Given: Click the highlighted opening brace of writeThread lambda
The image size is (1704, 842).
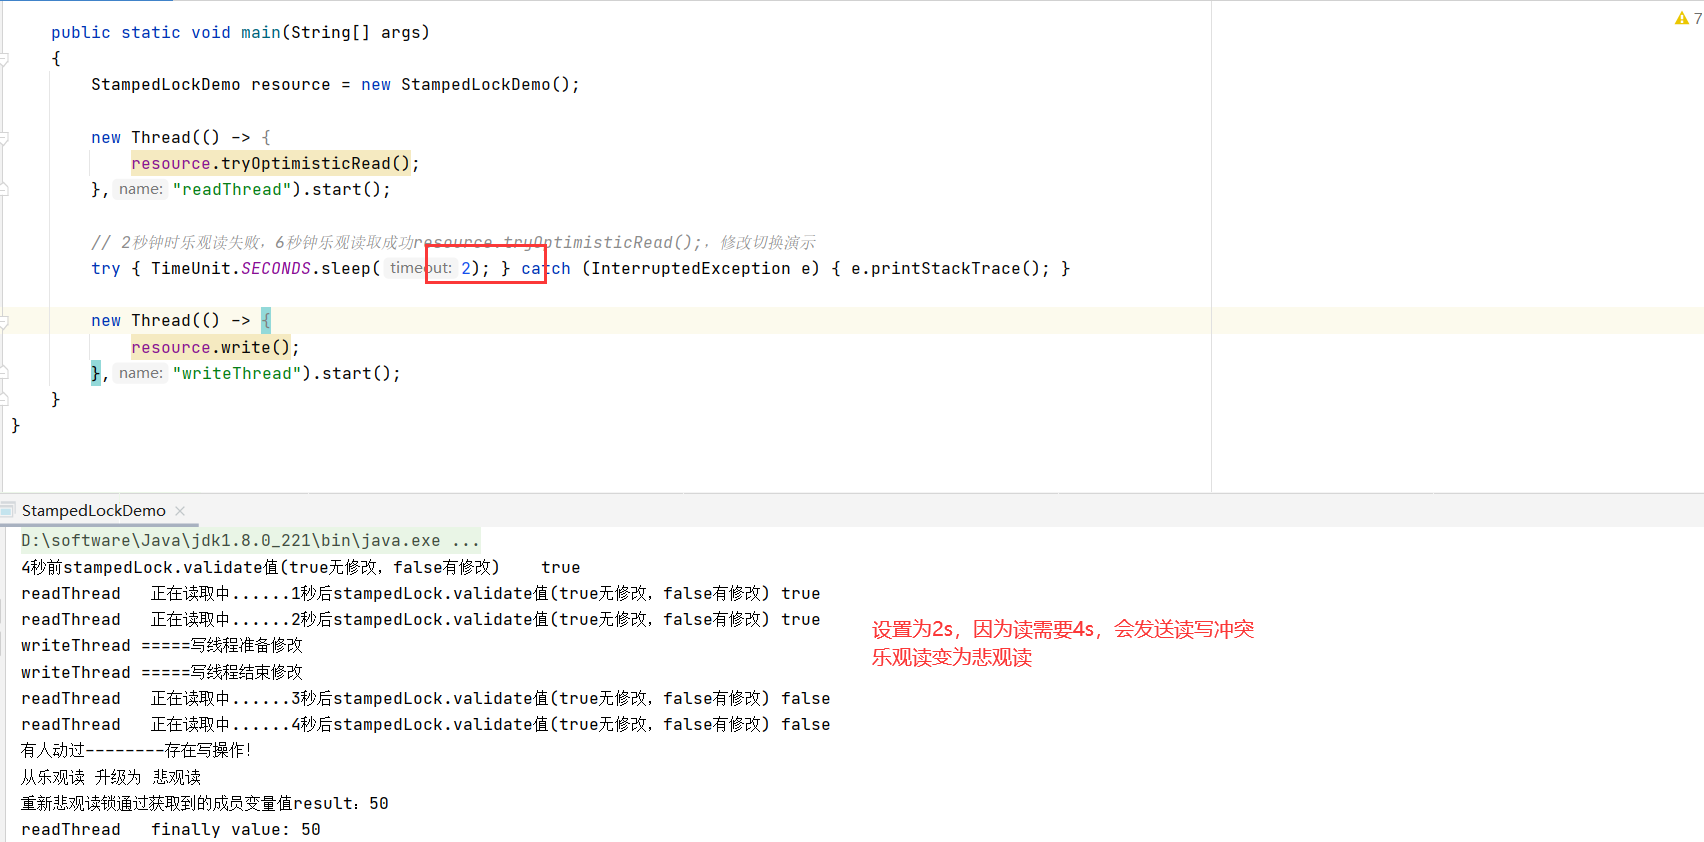Looking at the screenshot, I should click(x=266, y=321).
